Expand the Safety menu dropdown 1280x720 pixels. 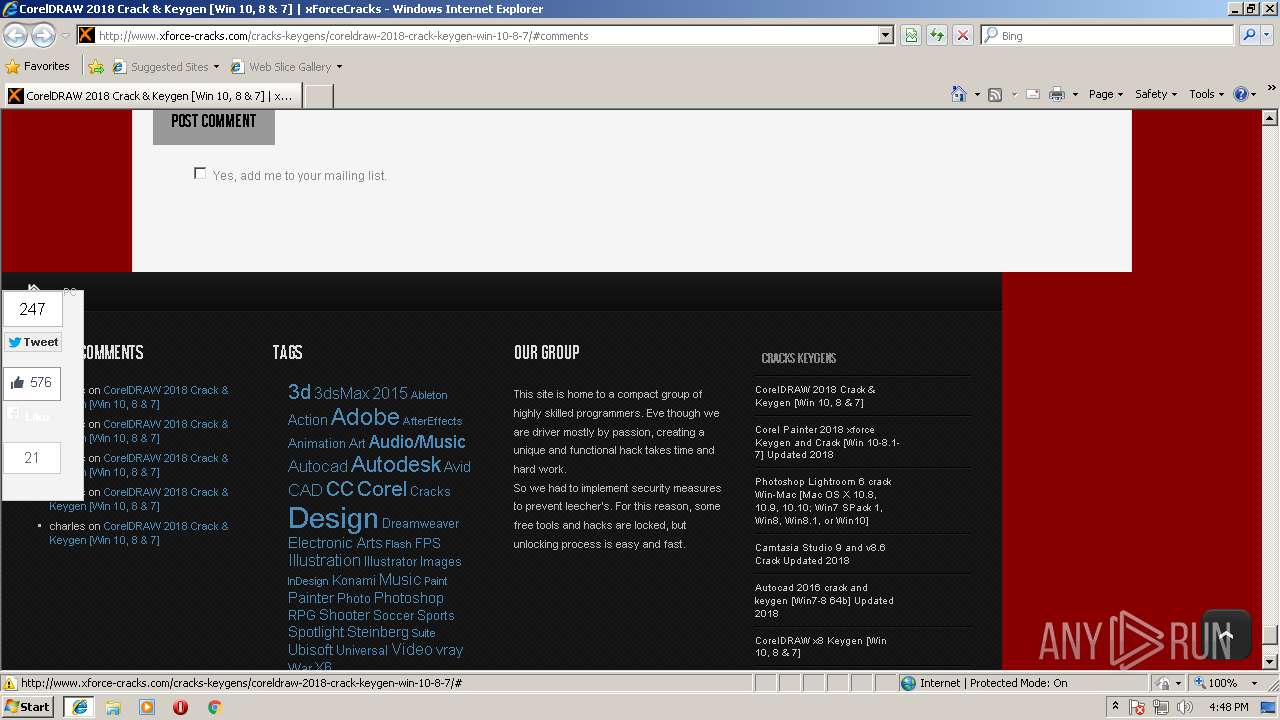pos(1157,94)
